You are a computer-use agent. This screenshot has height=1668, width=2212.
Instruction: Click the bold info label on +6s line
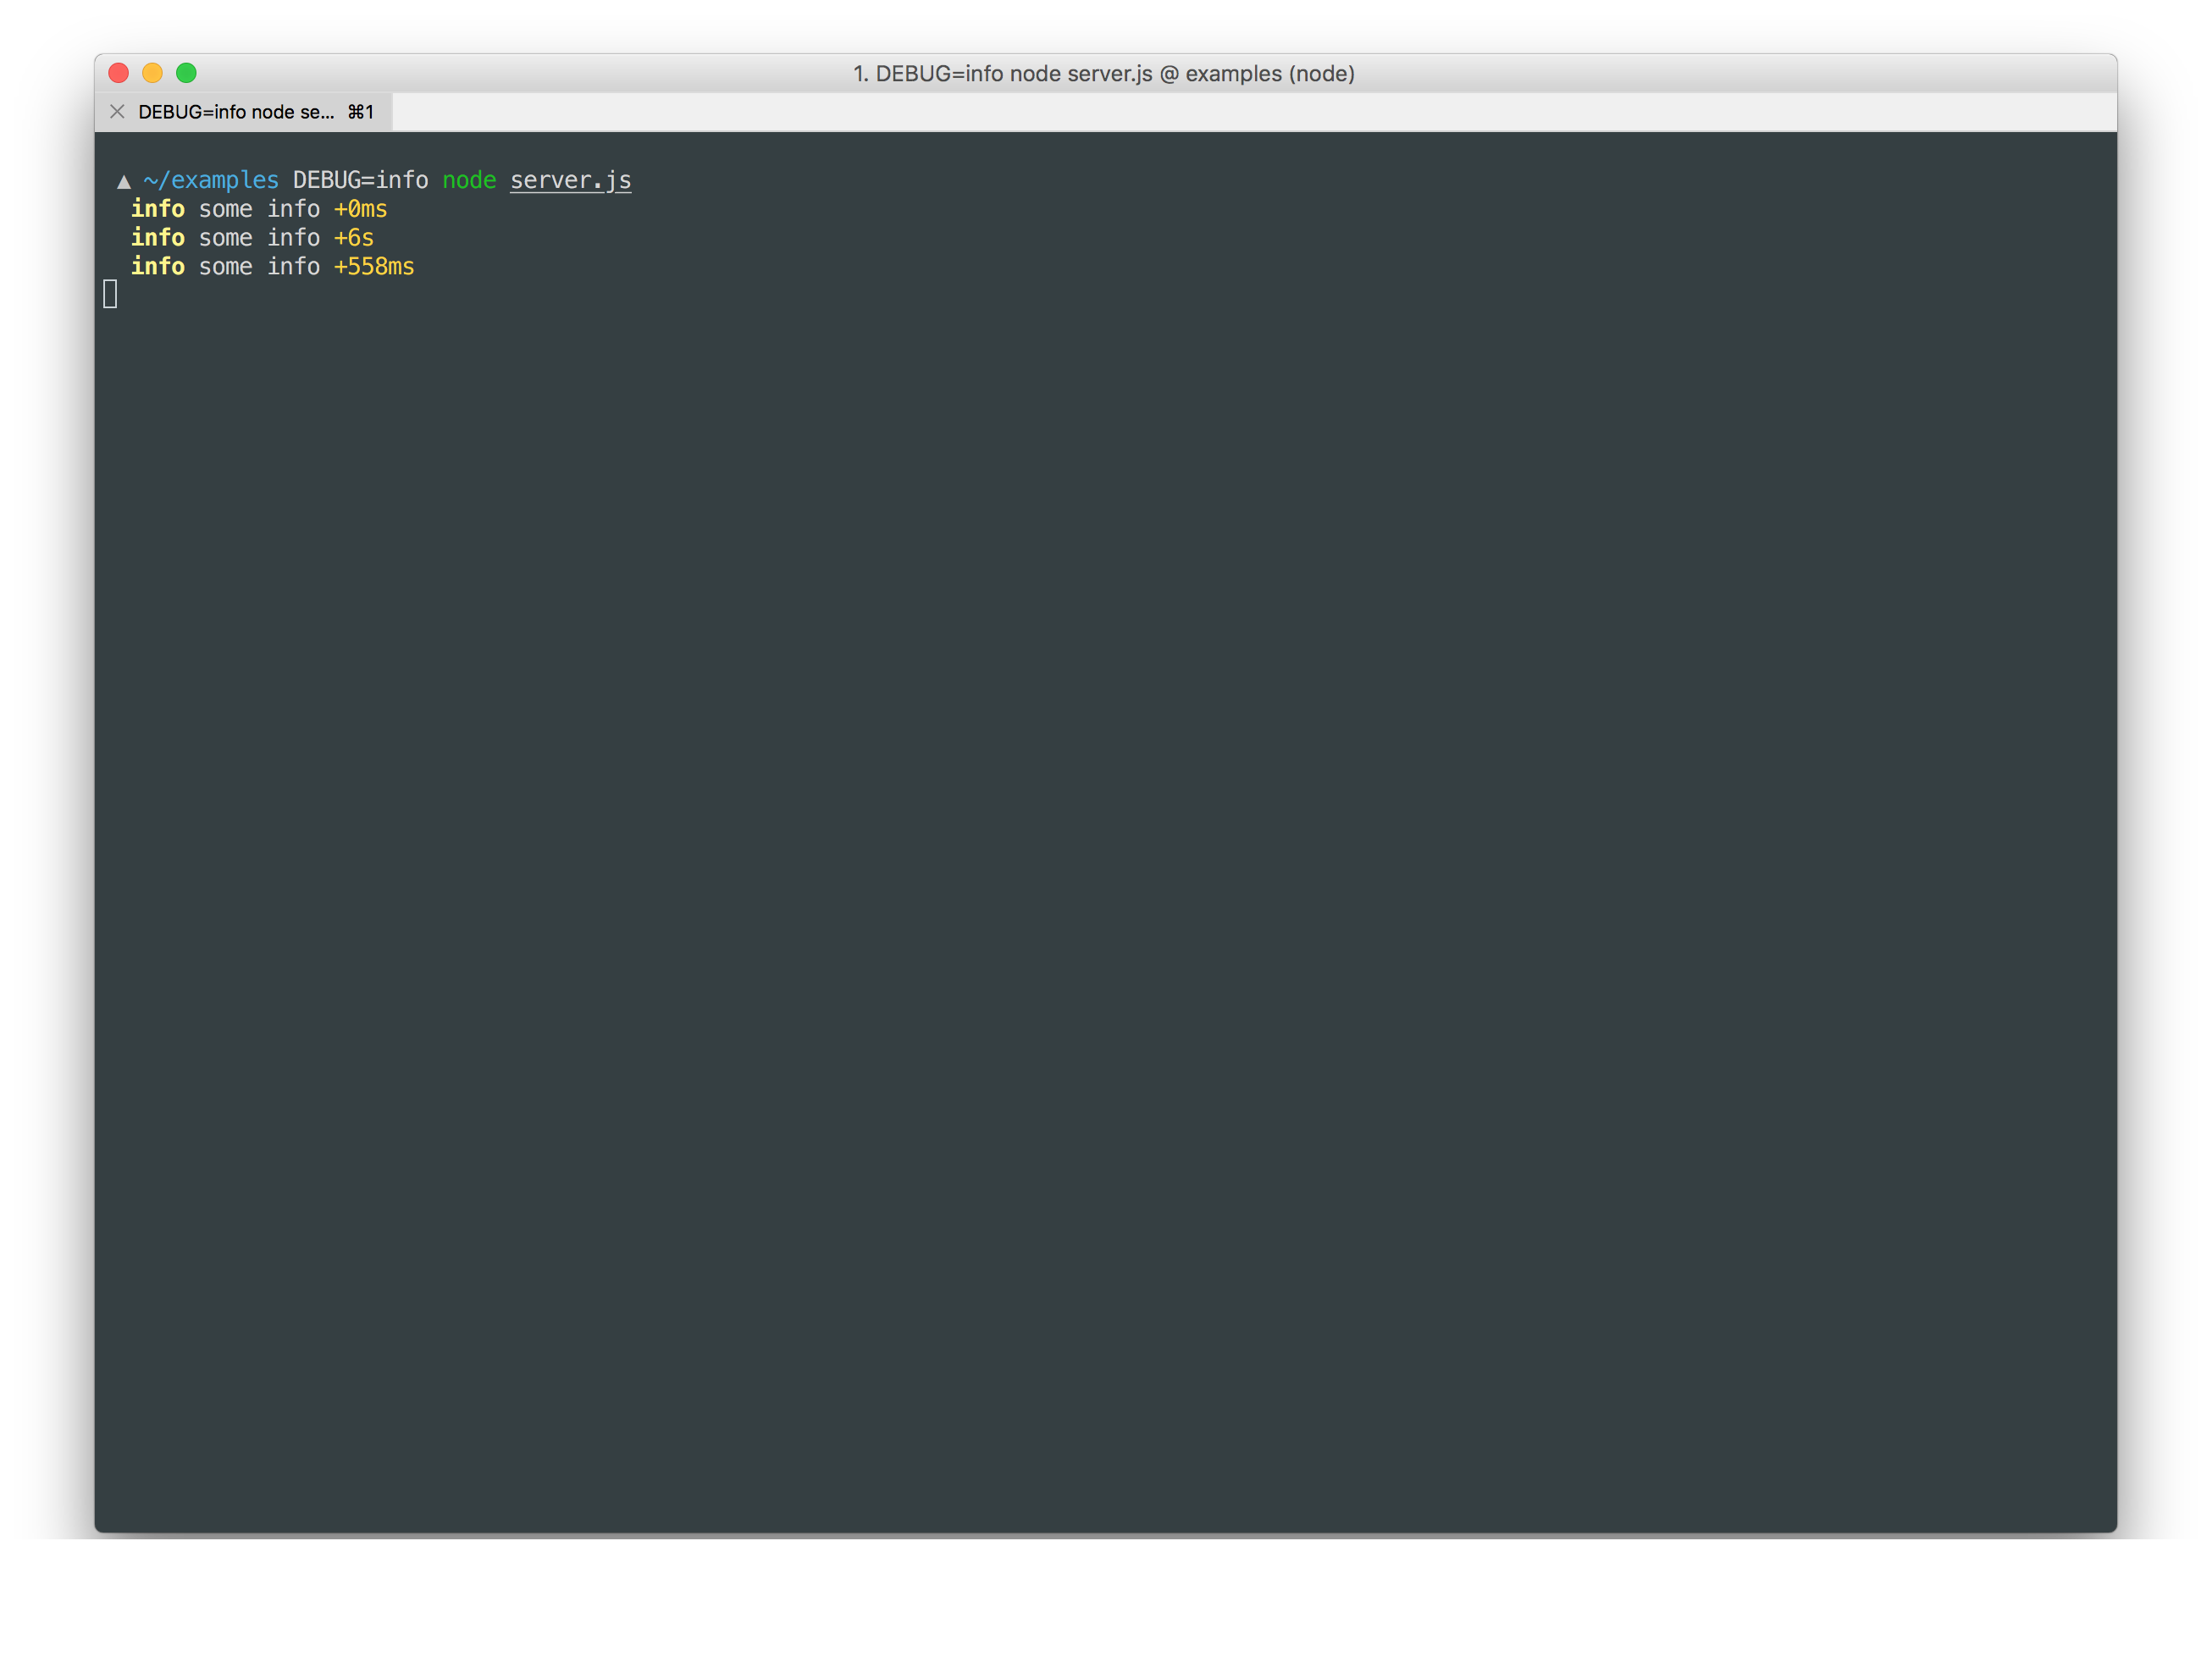click(x=158, y=238)
